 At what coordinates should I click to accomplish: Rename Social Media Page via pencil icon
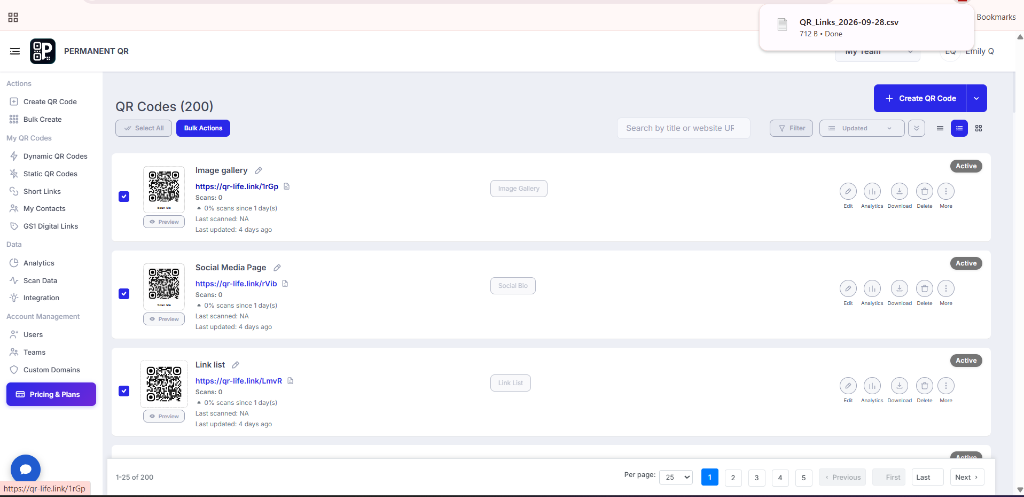coord(278,268)
